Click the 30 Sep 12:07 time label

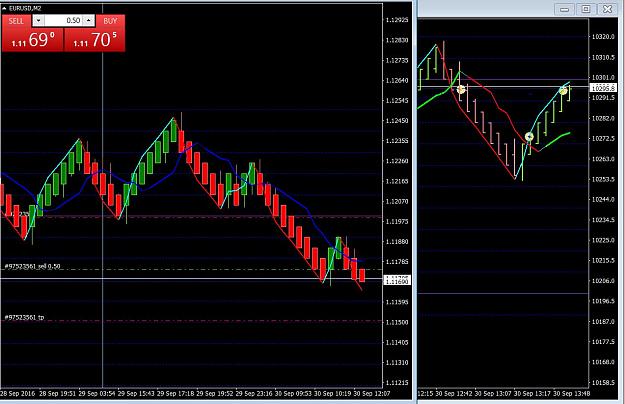[x=372, y=393]
